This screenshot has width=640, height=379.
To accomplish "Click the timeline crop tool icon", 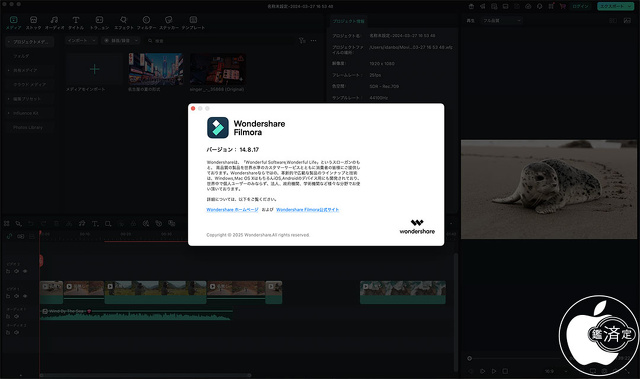I will (x=108, y=224).
